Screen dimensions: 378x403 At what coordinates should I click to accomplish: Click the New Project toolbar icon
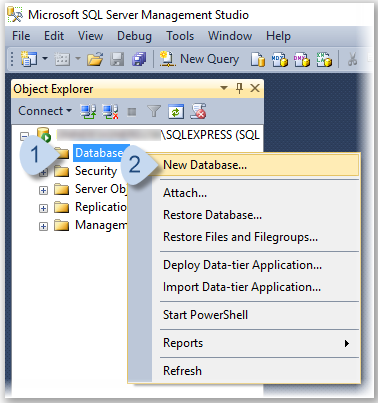pyautogui.click(x=29, y=59)
